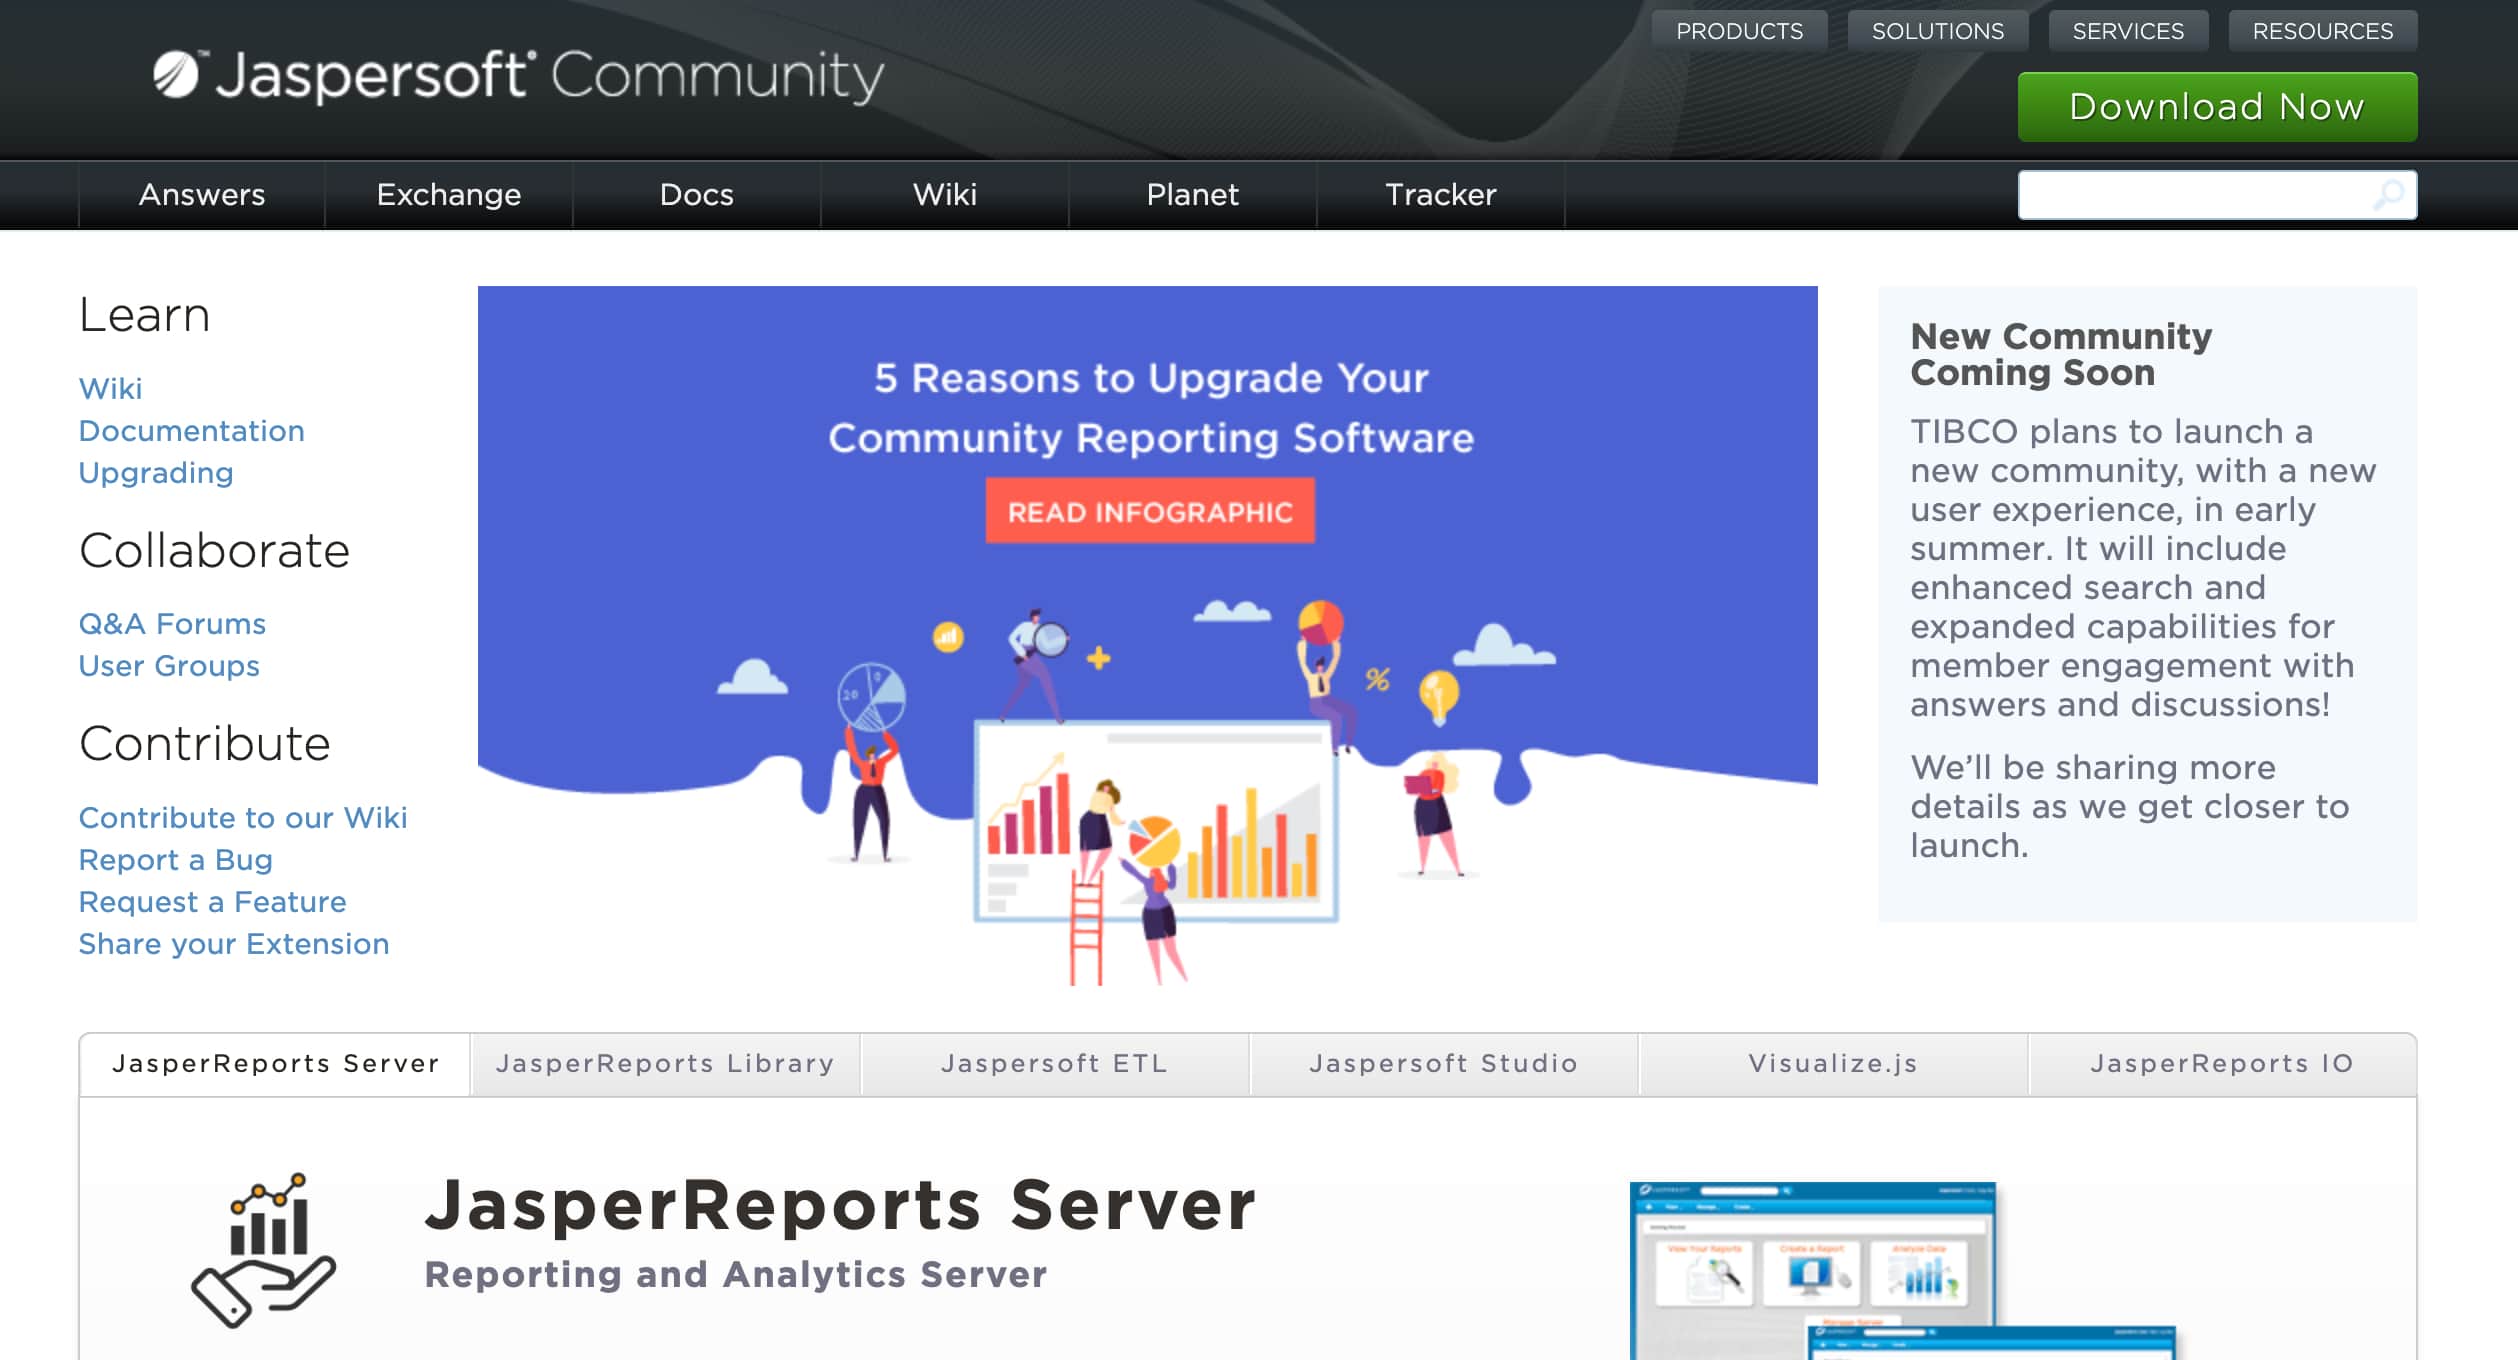Click the Jaspersoft Community logo
Screen dimensions: 2518x1360
coord(515,75)
